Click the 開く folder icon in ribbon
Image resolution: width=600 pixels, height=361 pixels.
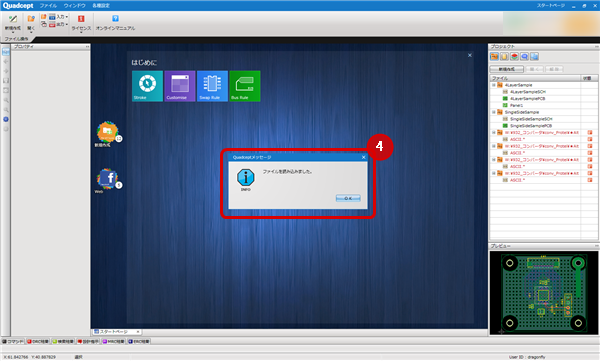click(x=31, y=19)
